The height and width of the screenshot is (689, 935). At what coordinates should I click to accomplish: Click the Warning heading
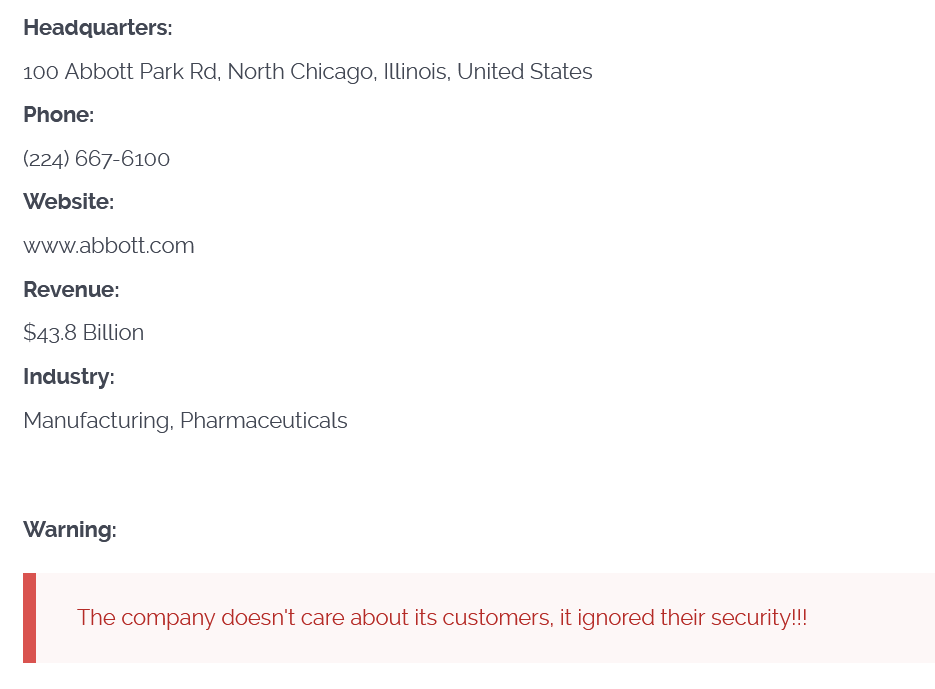coord(69,530)
